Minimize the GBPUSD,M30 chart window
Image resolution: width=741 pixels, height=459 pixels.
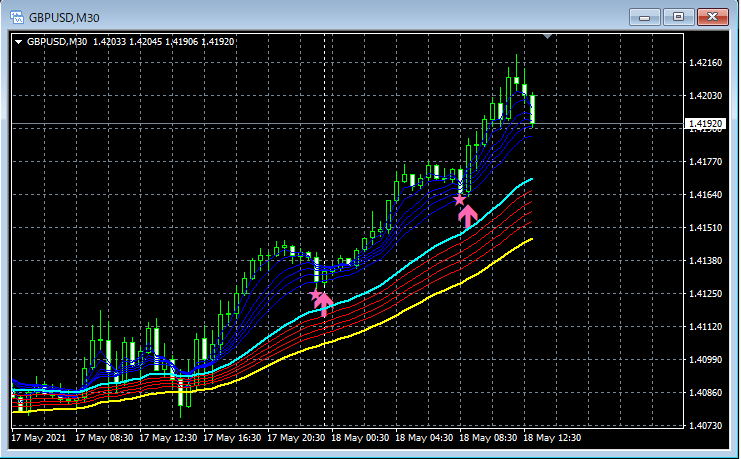[x=644, y=17]
